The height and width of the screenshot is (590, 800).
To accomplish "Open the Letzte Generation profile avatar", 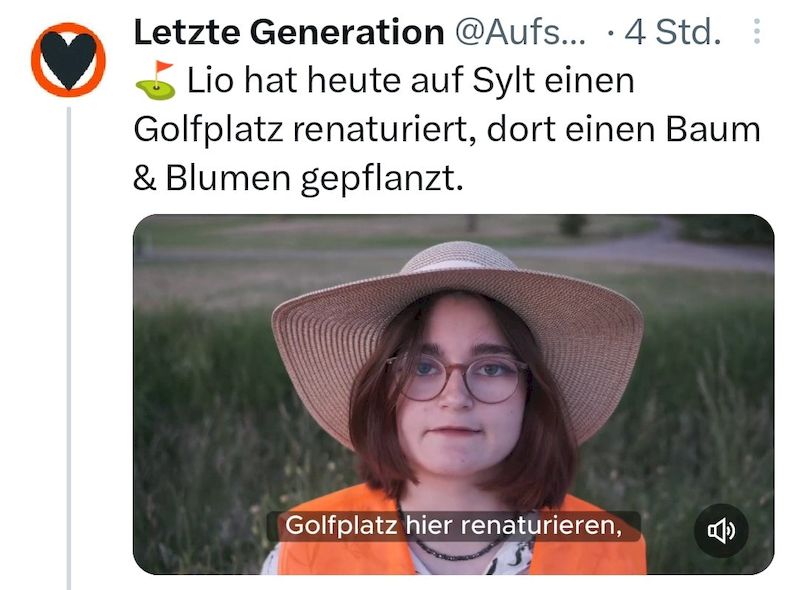I will 68,60.
